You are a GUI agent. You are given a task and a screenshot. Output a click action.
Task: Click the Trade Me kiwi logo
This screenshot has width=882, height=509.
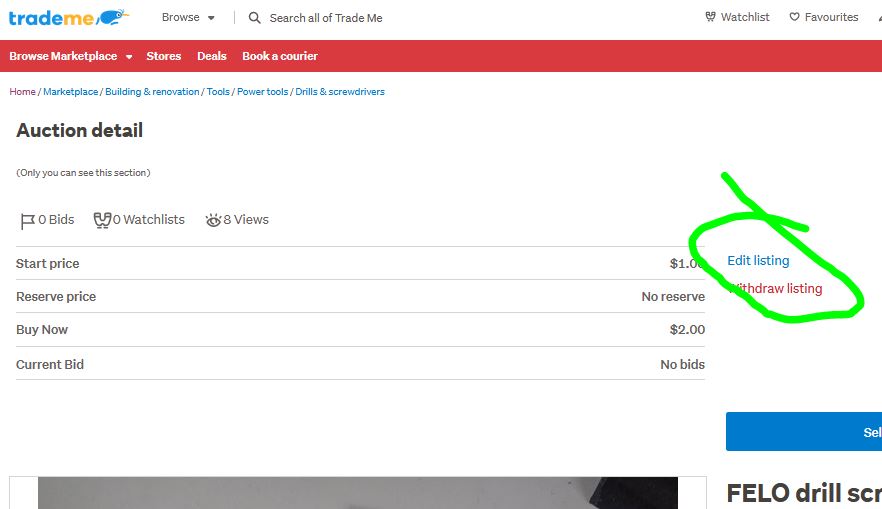pyautogui.click(x=69, y=17)
